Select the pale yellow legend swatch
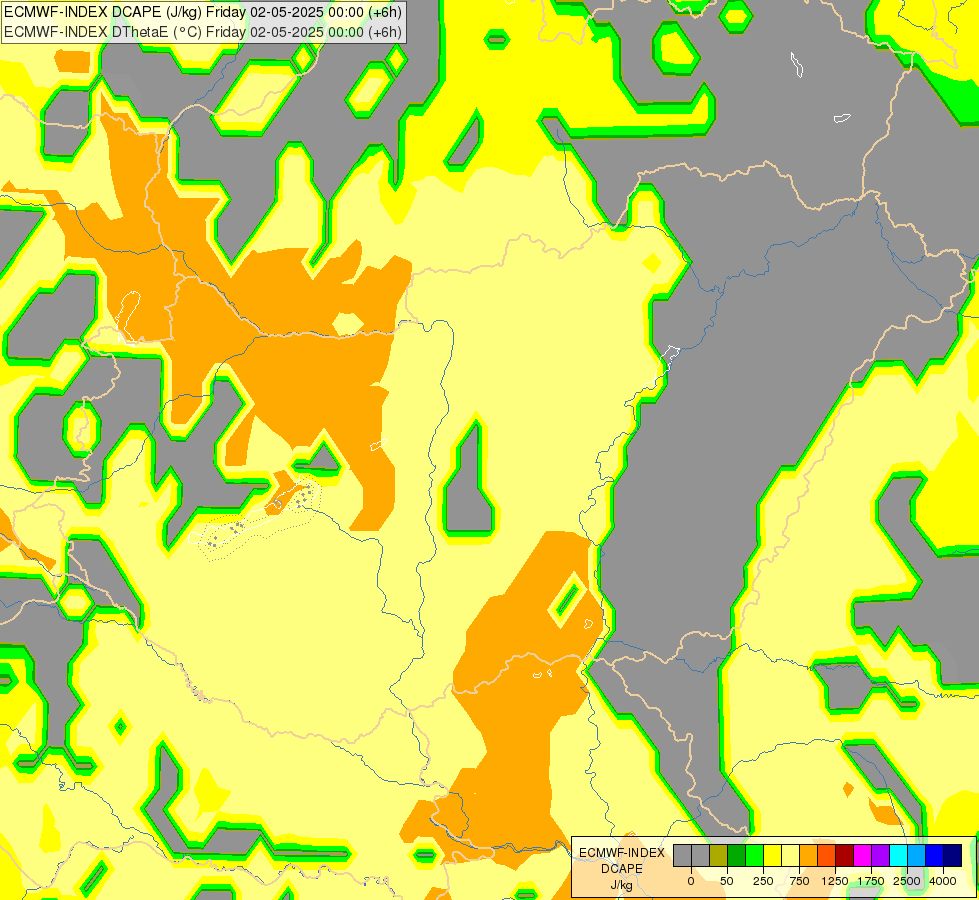 790,856
